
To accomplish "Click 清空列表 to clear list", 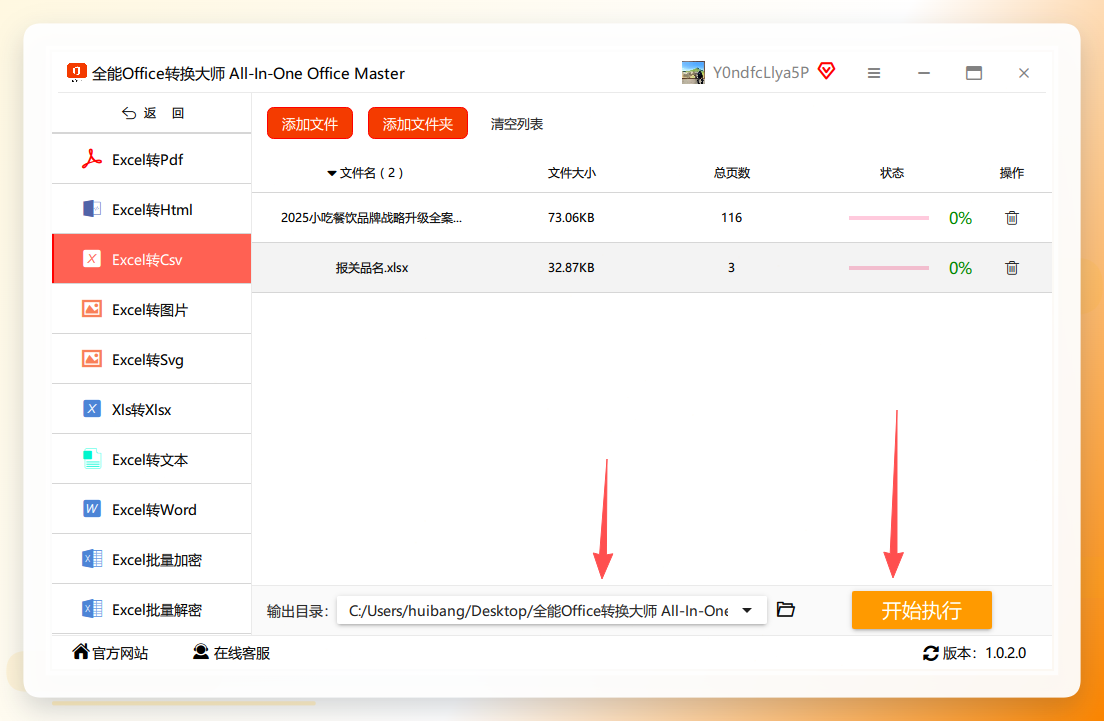I will tap(517, 124).
